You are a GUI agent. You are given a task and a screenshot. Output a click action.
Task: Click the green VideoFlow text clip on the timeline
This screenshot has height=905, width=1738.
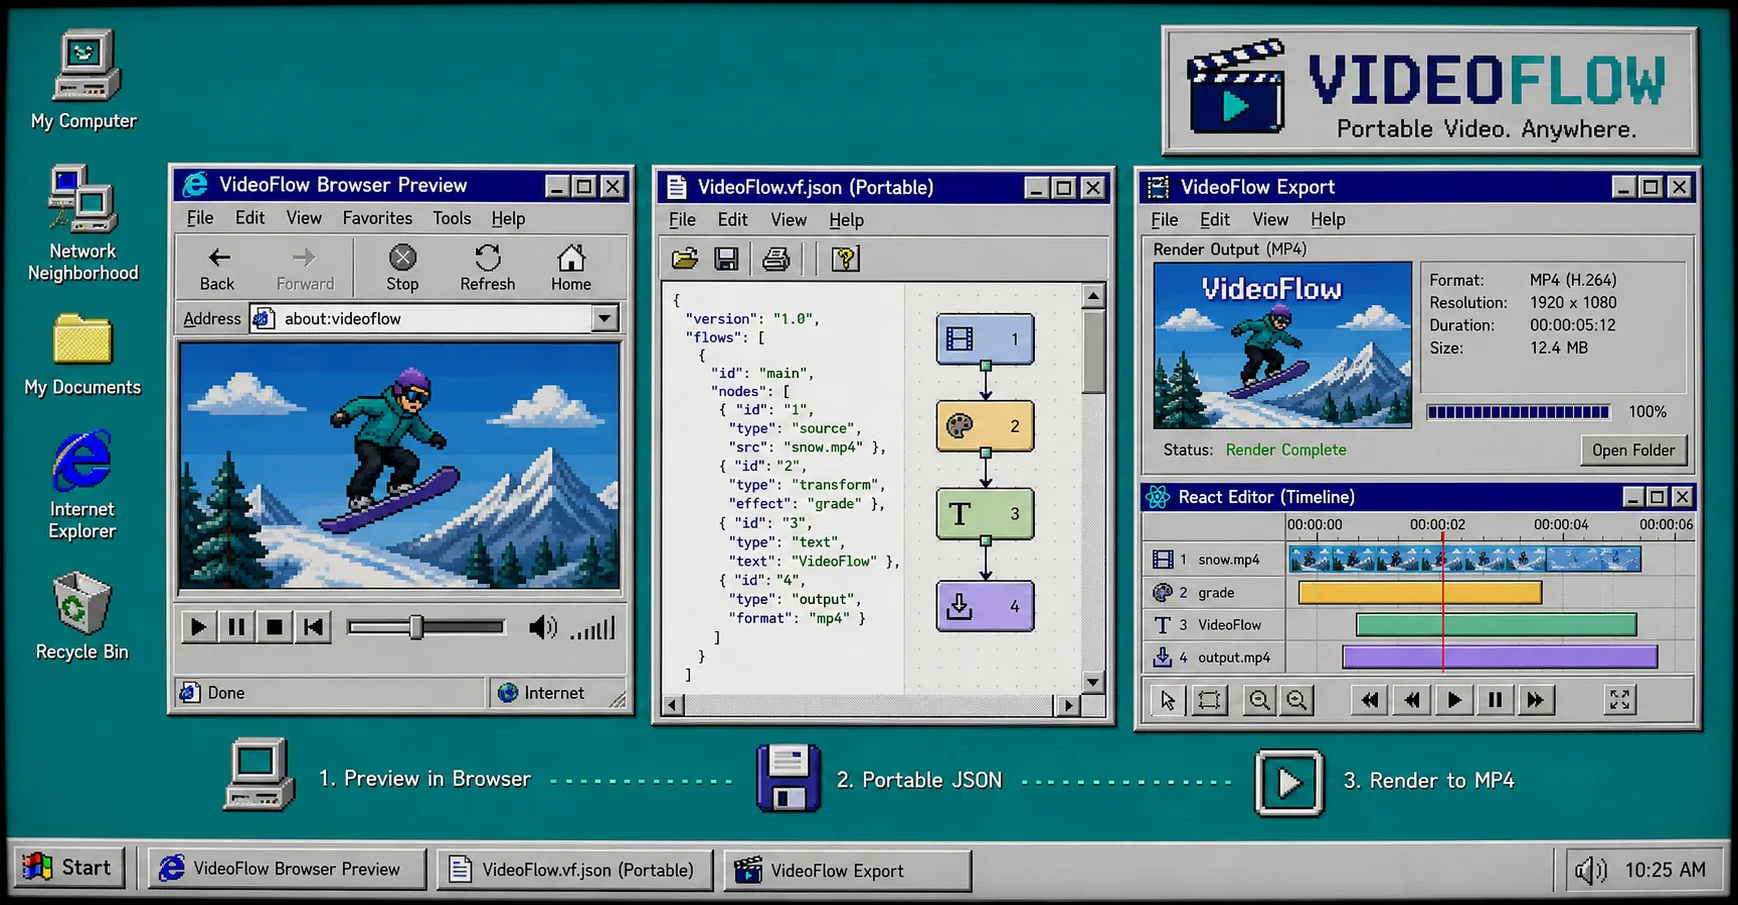point(1496,625)
